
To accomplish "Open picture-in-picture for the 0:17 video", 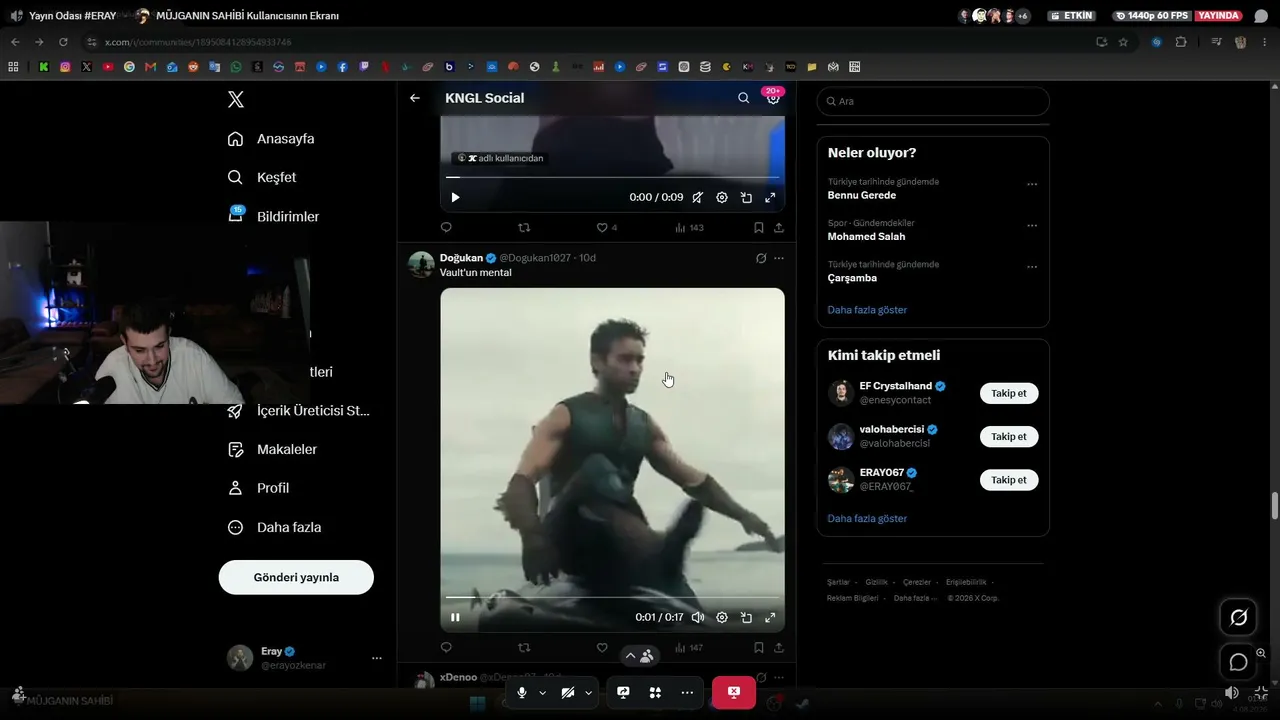I will pyautogui.click(x=746, y=617).
